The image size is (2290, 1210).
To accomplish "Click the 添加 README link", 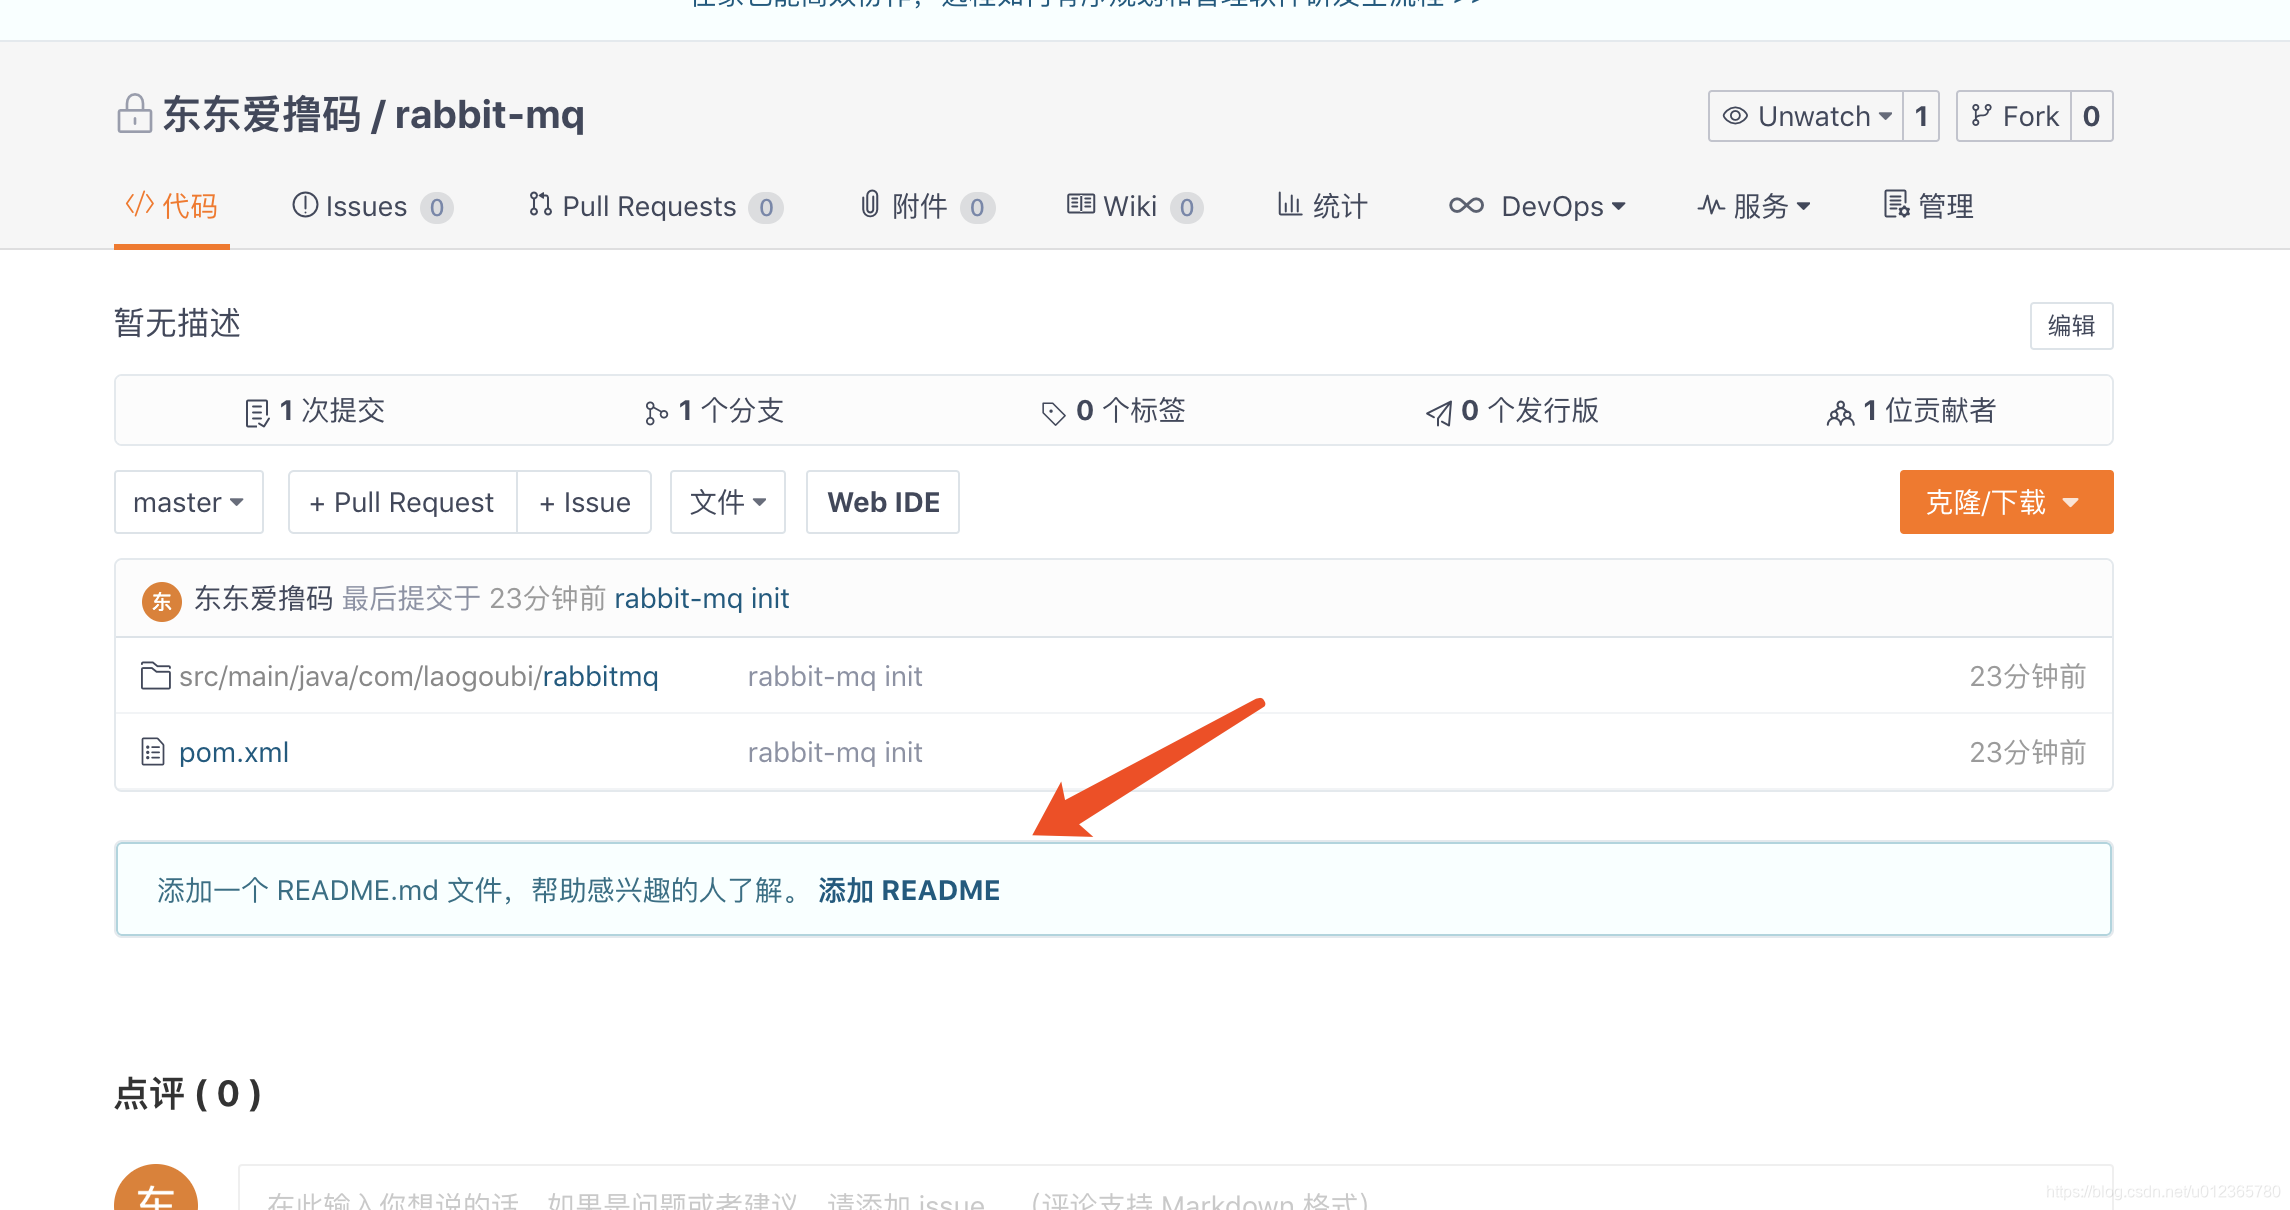I will 909,890.
